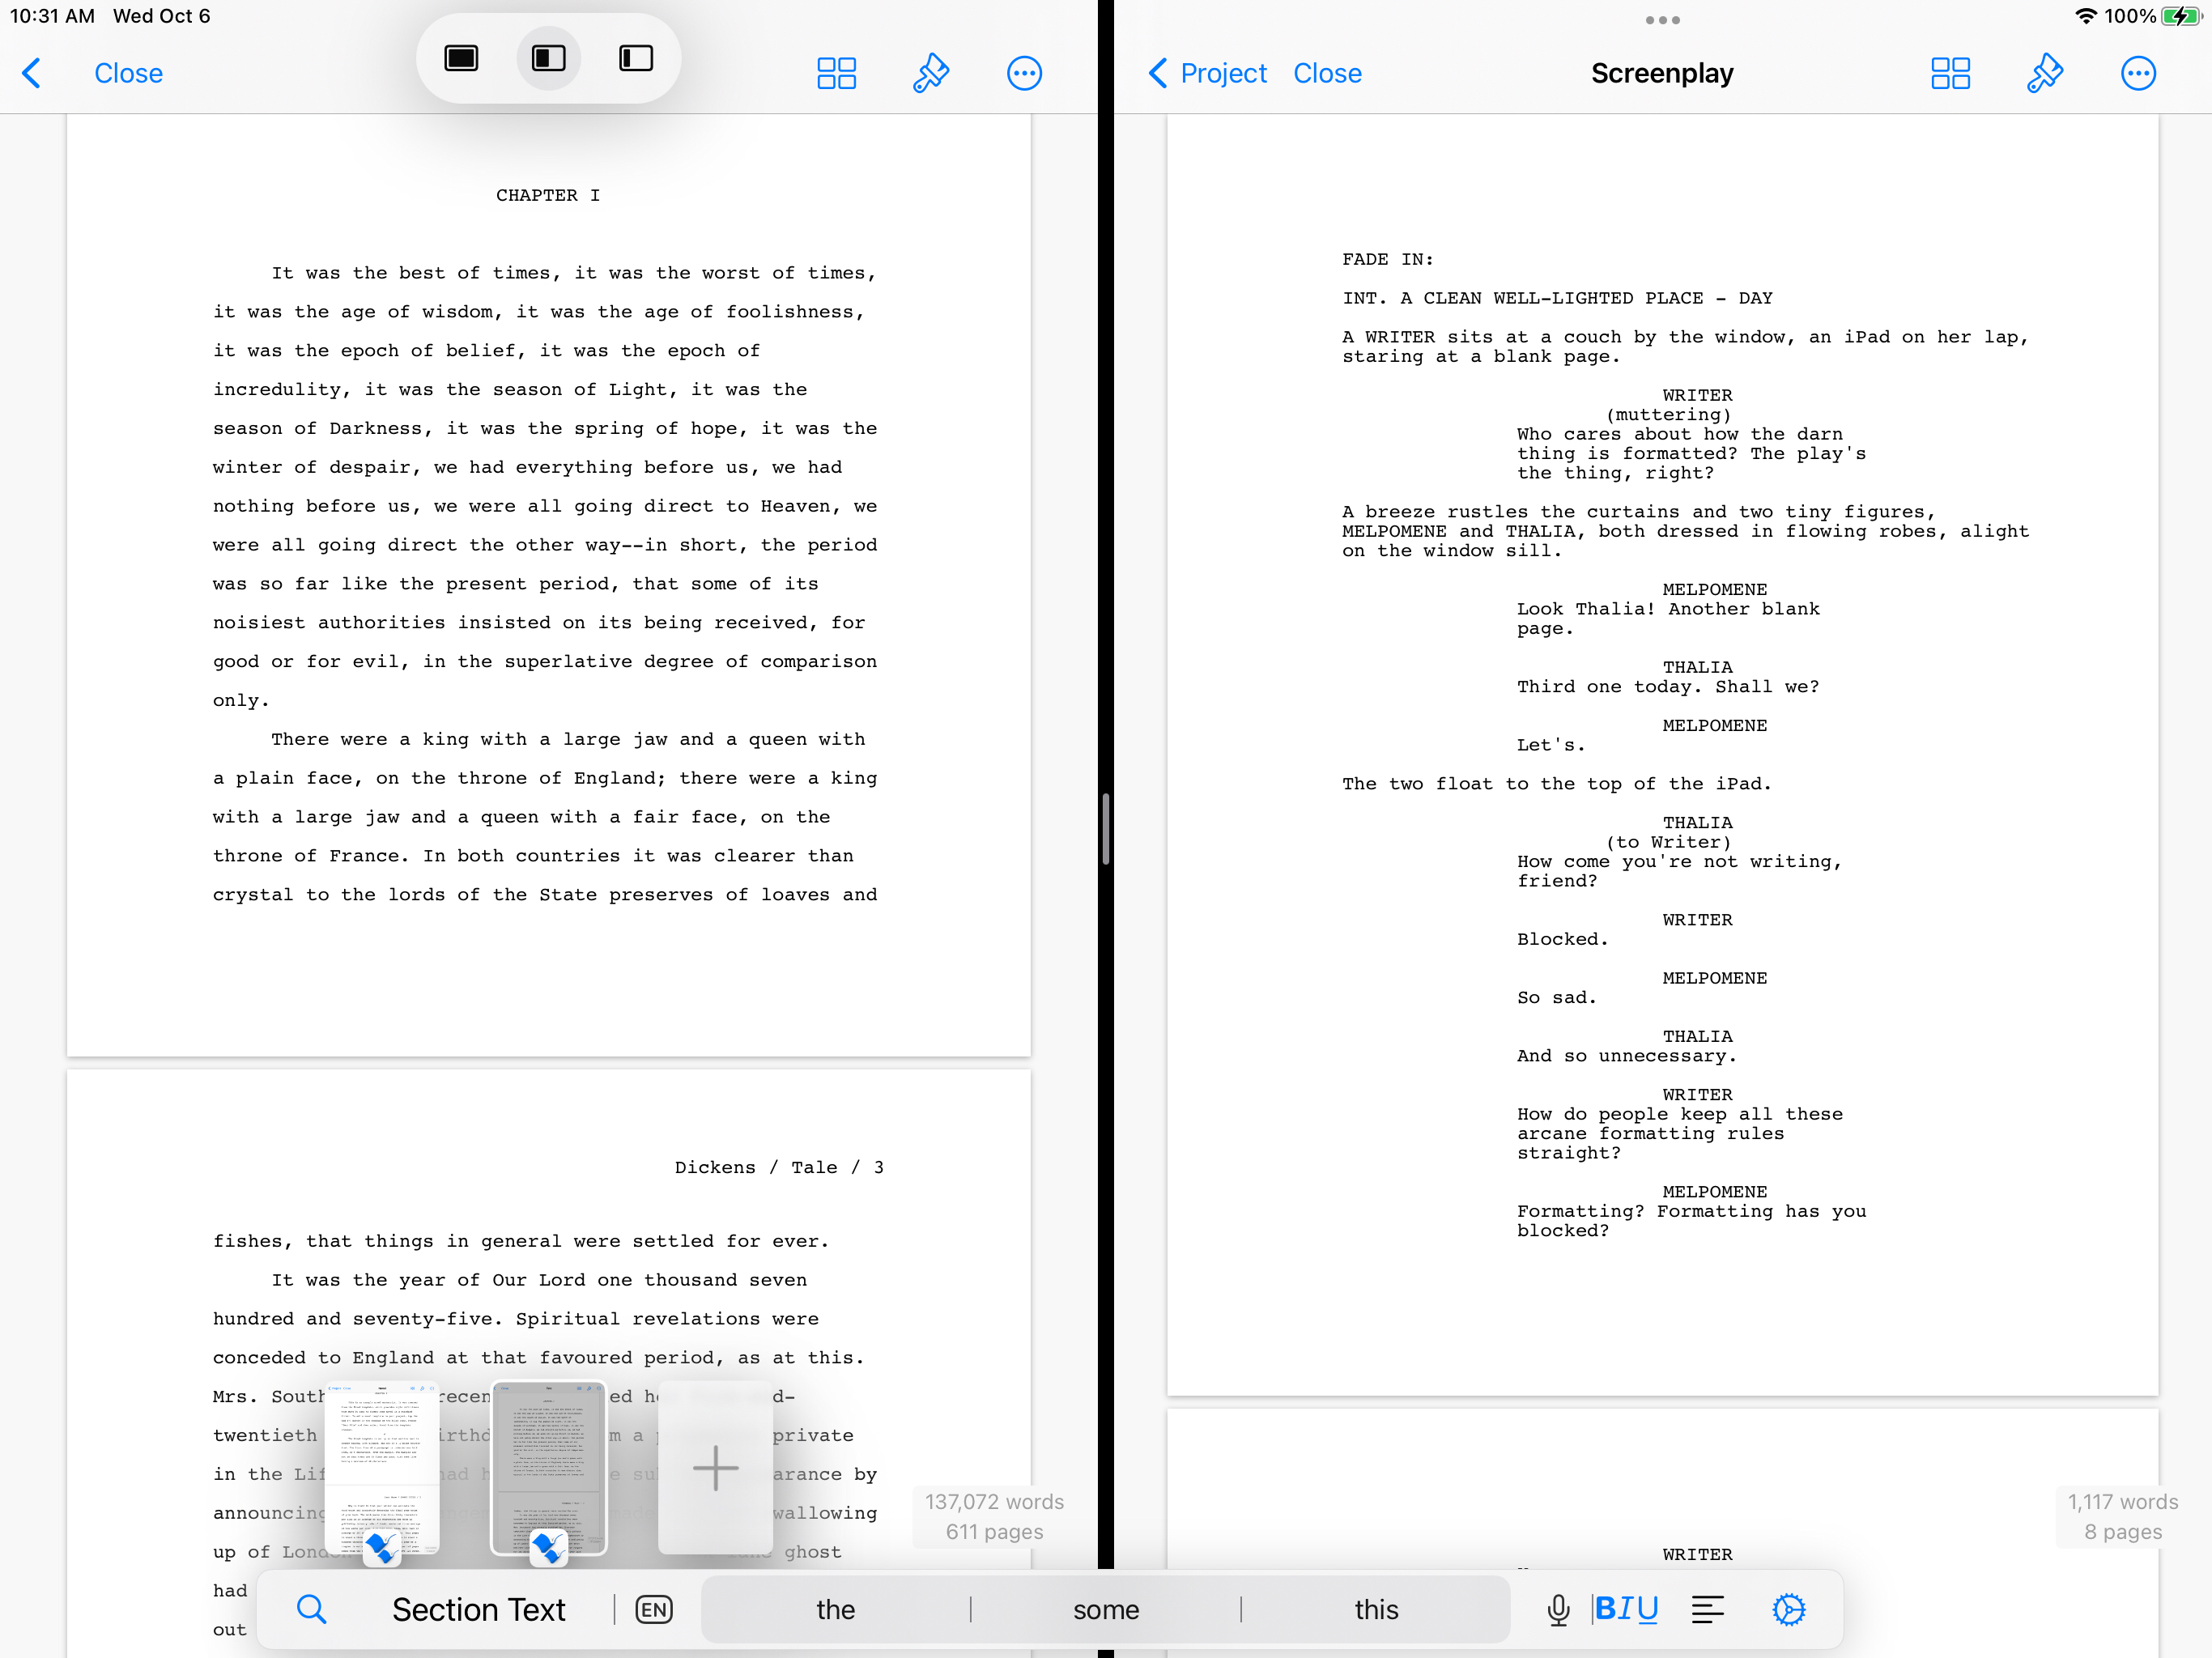The height and width of the screenshot is (1658, 2212).
Task: Add a new window with the plus tile
Action: (x=715, y=1468)
